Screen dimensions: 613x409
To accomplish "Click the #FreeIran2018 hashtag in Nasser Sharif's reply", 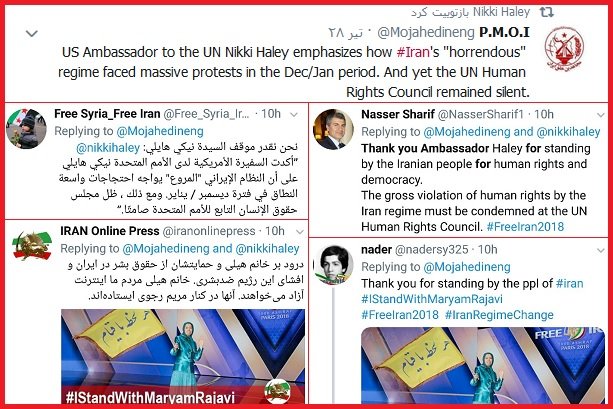I will pyautogui.click(x=525, y=227).
